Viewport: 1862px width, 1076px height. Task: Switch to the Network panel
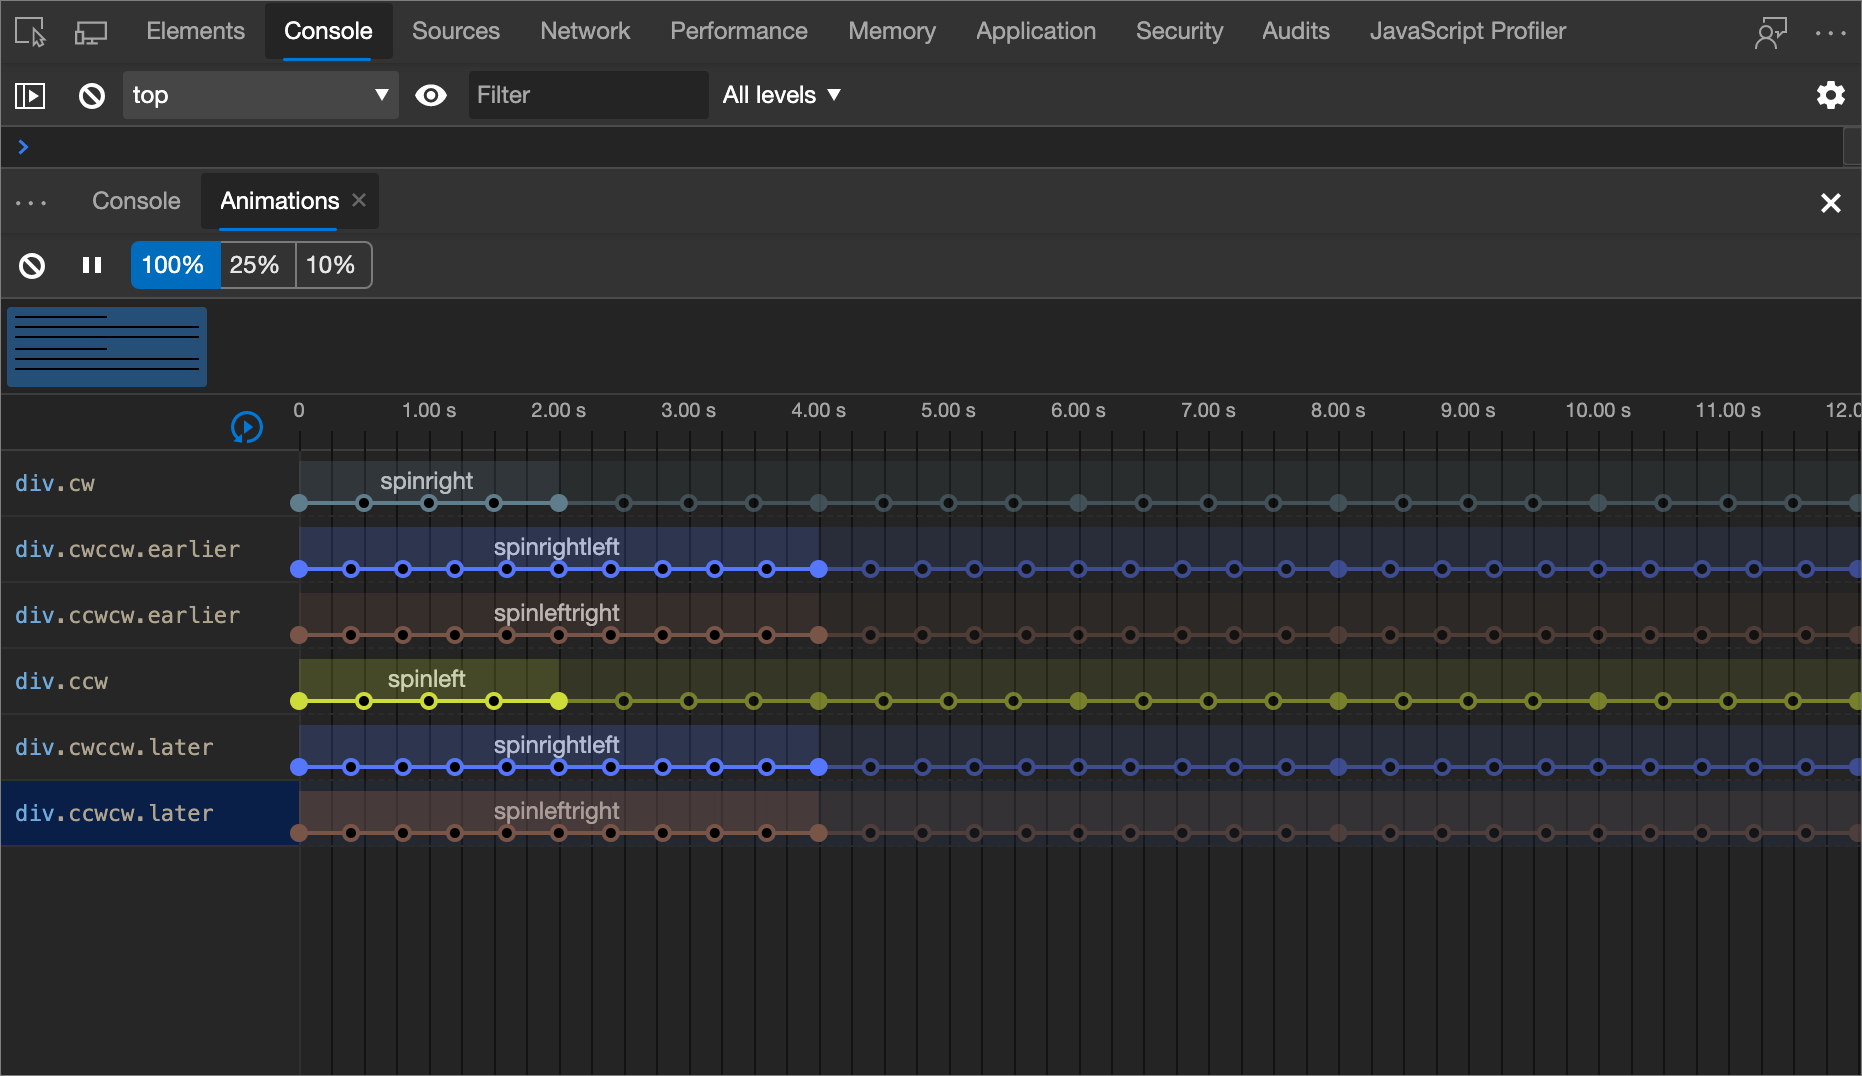tap(585, 31)
